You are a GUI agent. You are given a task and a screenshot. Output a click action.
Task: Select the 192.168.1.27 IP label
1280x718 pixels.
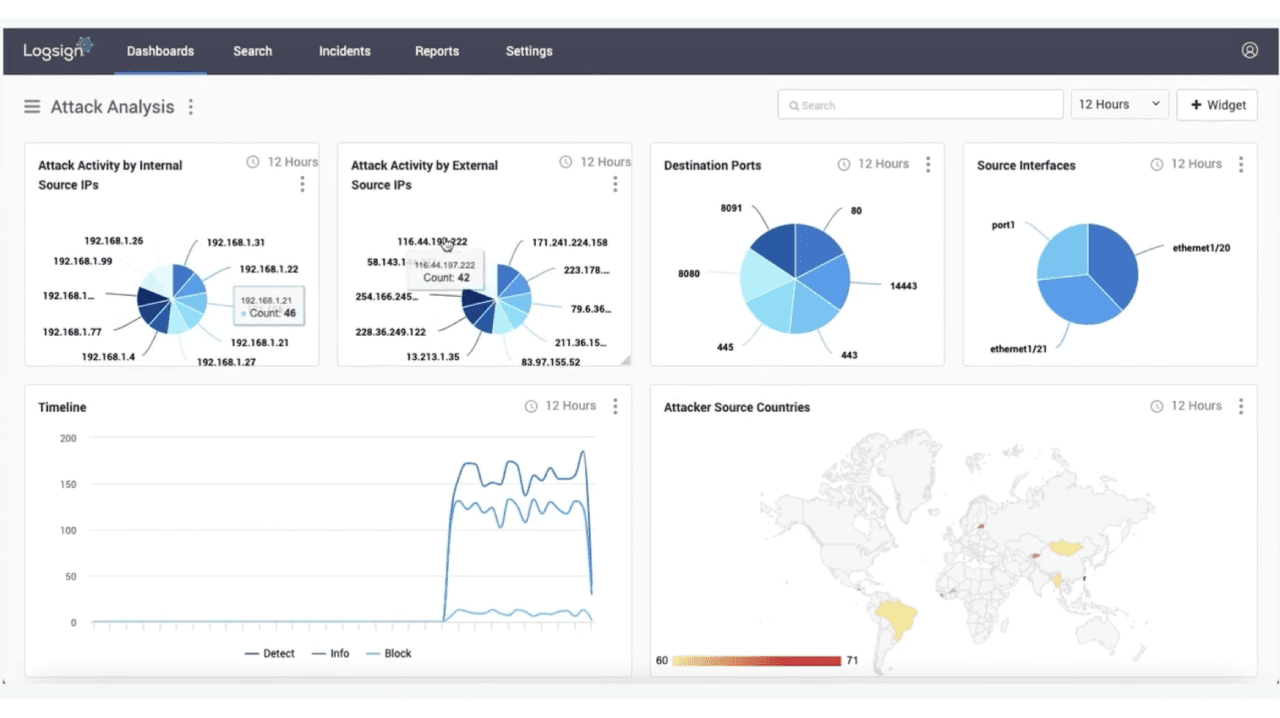pos(227,362)
